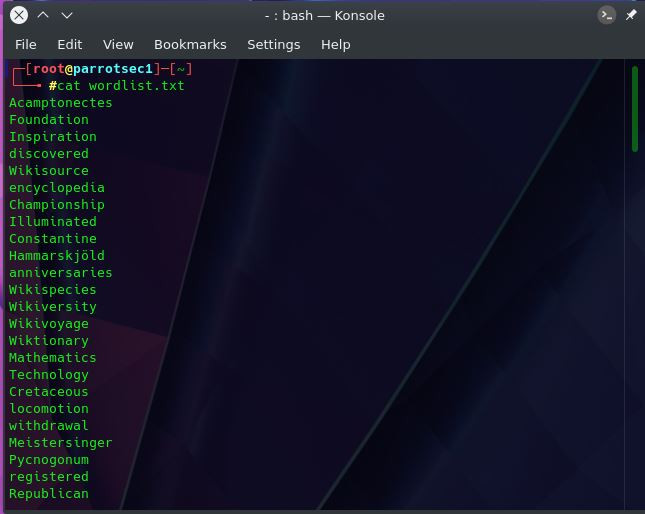Click the word 'Meistersinger'

(x=60, y=442)
